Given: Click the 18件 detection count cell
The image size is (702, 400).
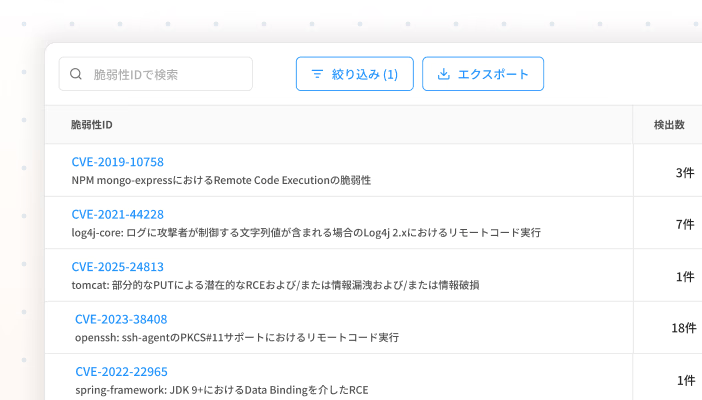Looking at the screenshot, I should [x=682, y=328].
